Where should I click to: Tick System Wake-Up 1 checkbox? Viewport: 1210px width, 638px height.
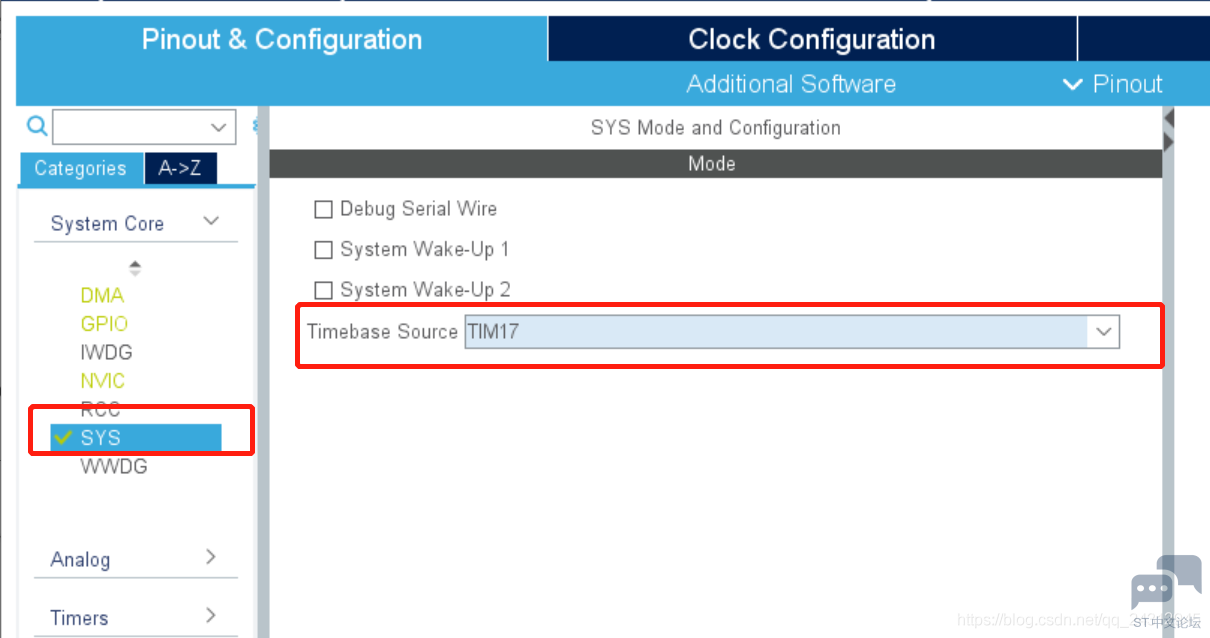coord(323,250)
